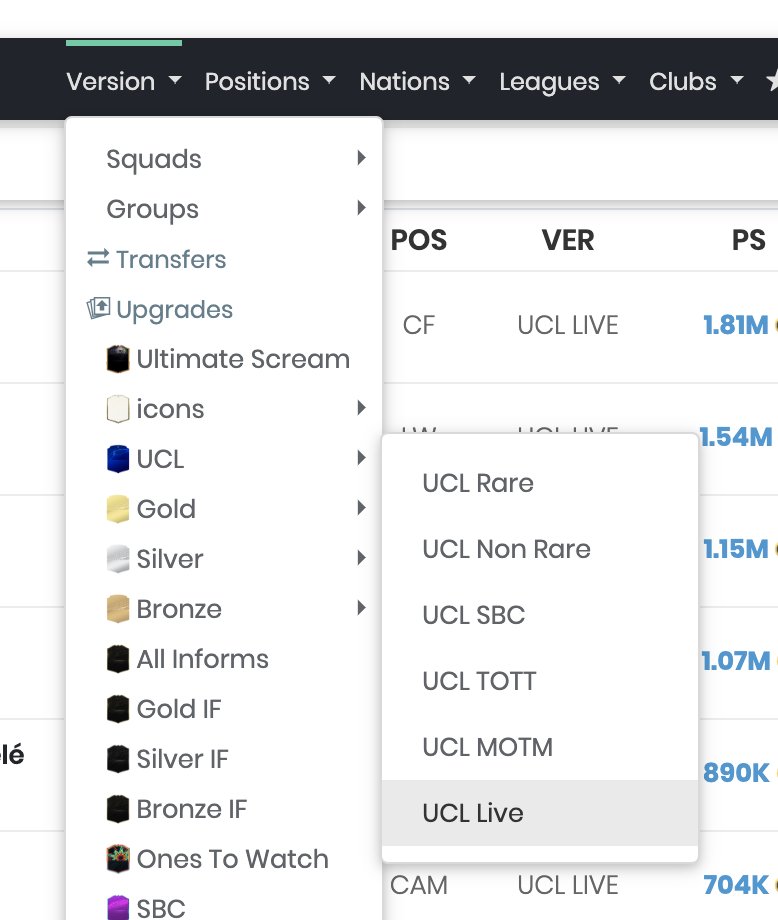The width and height of the screenshot is (778, 920).
Task: Click the 1.81M price value
Action: 736,325
